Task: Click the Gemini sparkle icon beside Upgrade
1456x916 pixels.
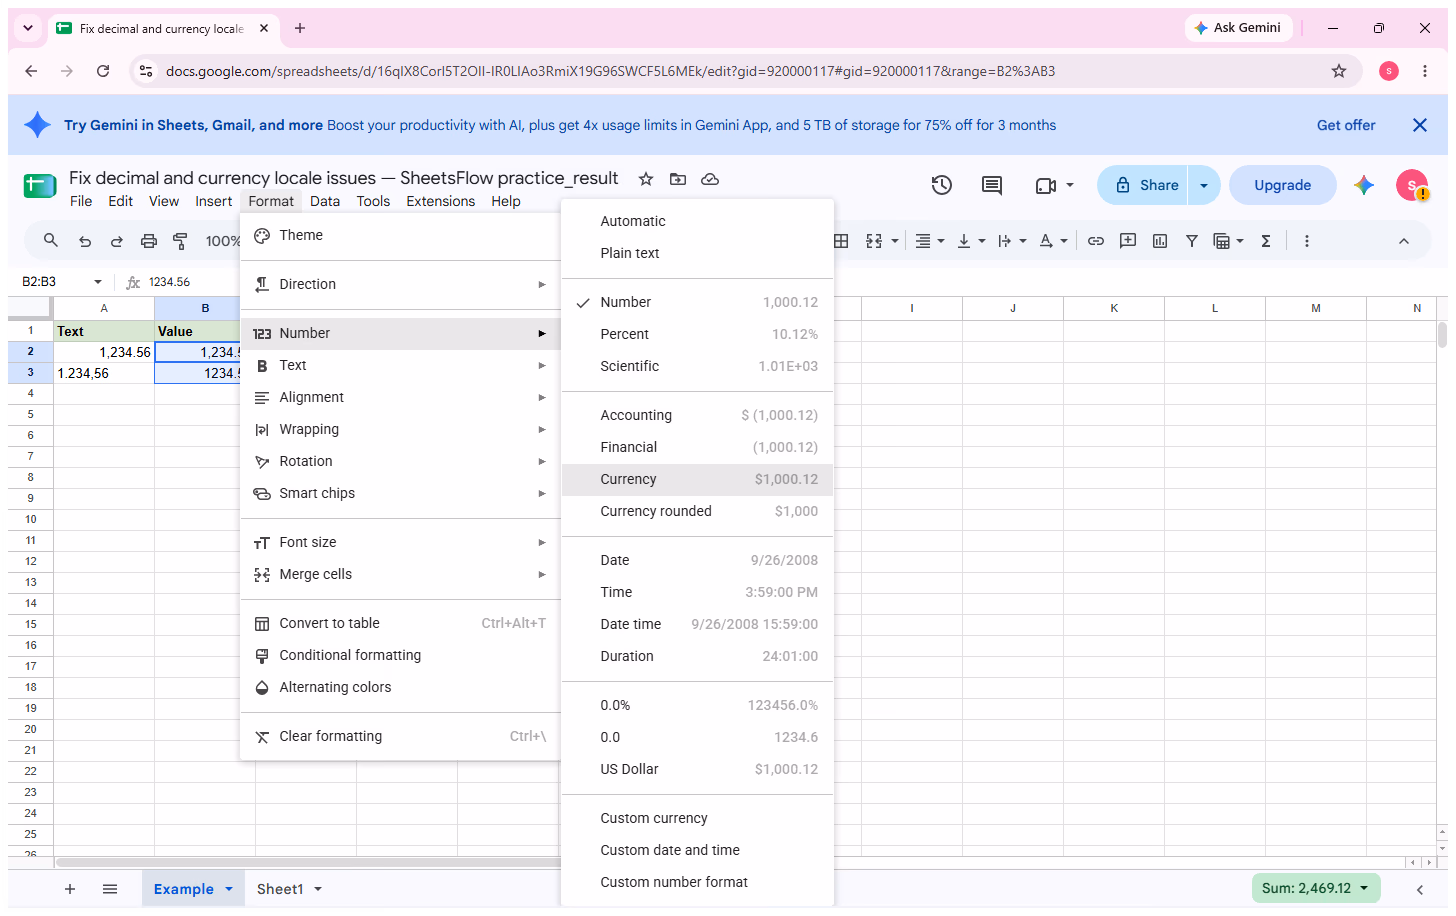Action: (x=1364, y=185)
